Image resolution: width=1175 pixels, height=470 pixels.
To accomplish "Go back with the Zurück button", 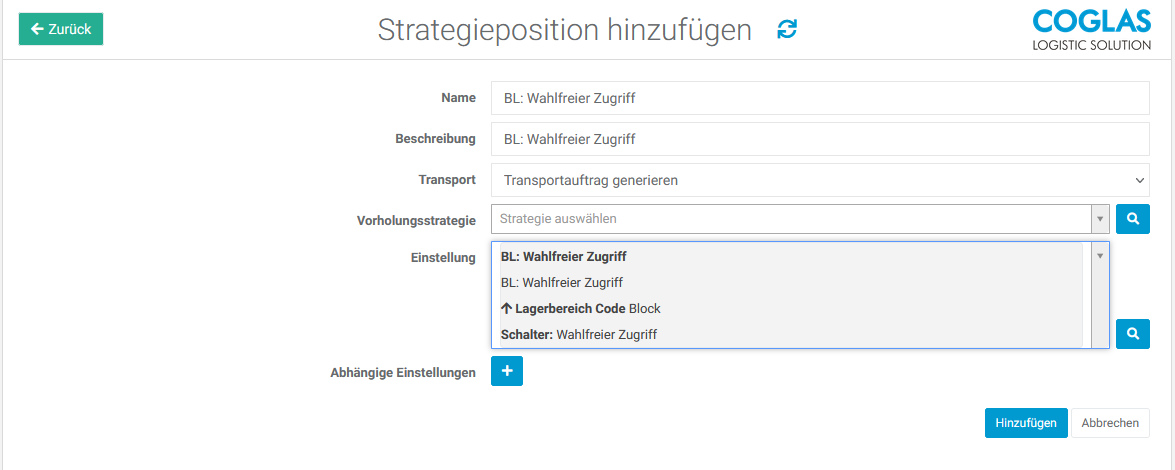I will point(61,29).
